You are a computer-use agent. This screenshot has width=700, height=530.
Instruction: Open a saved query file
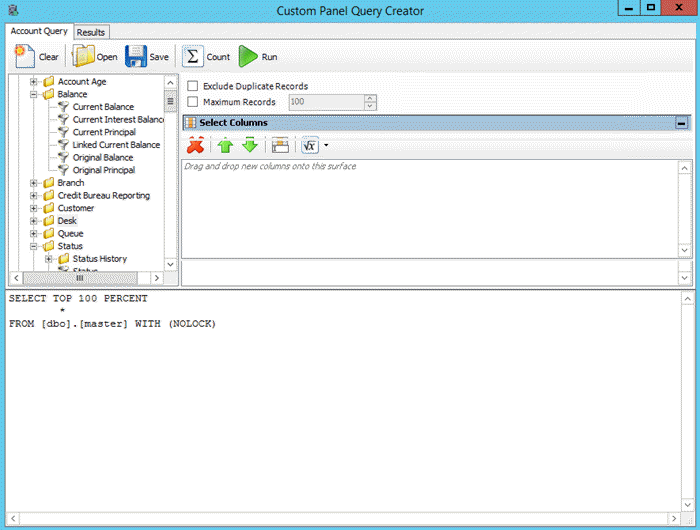83,57
